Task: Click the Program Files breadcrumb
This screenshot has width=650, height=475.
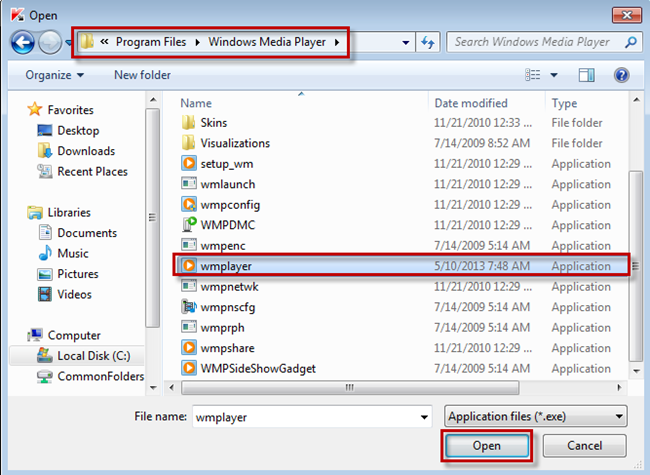Action: click(151, 42)
